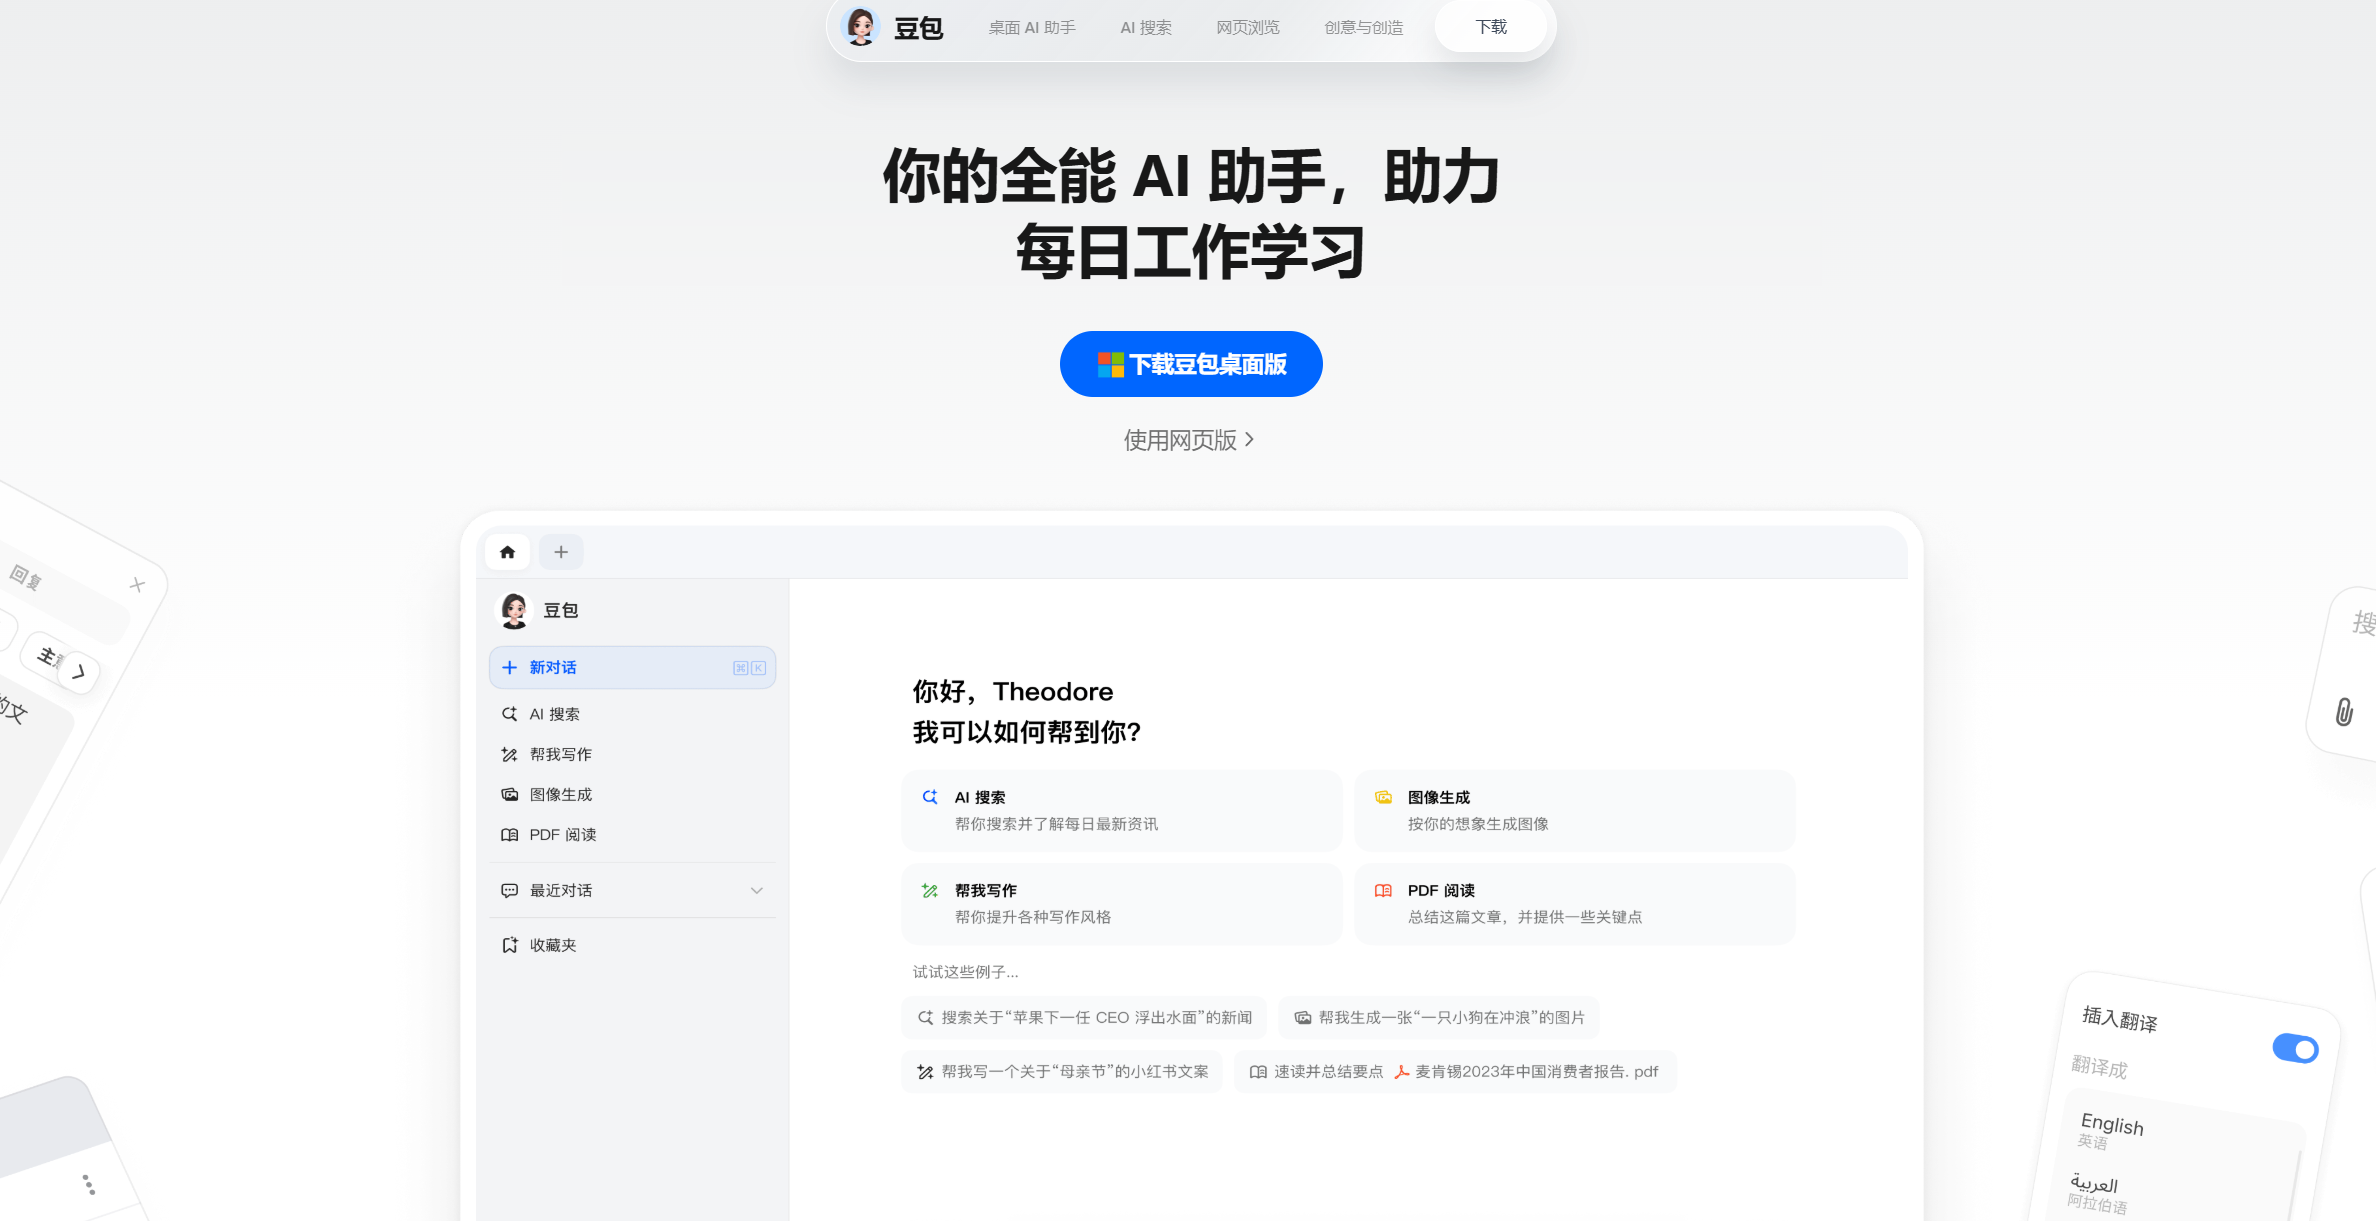The width and height of the screenshot is (2376, 1221).
Task: Toggle the 插入翻译 switch
Action: coord(2295,1048)
